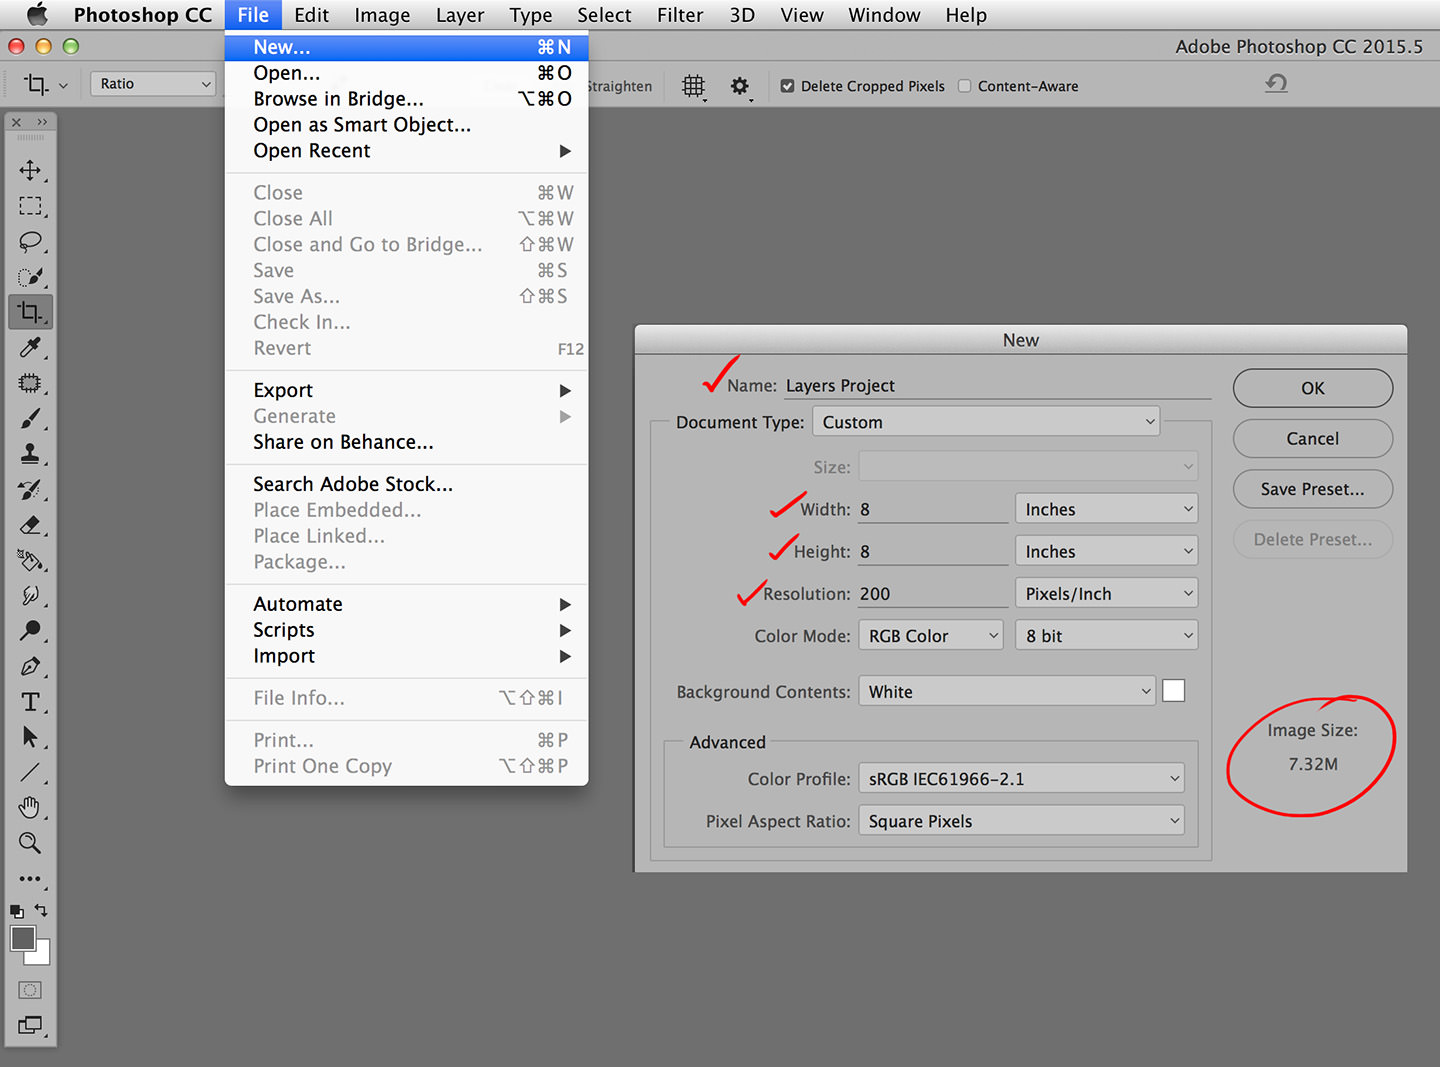Change screen mode at toolbox bottom
Viewport: 1440px width, 1067px height.
pos(30,1025)
